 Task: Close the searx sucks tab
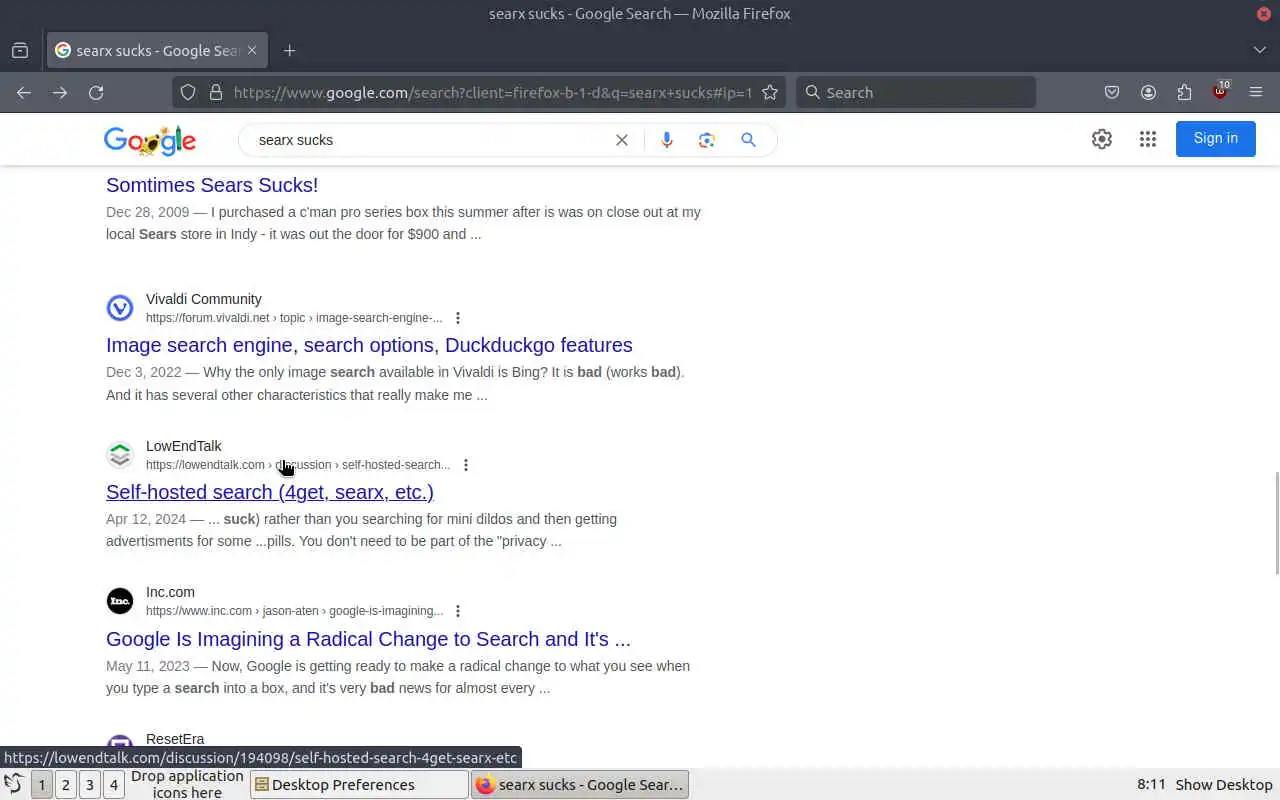click(x=252, y=50)
